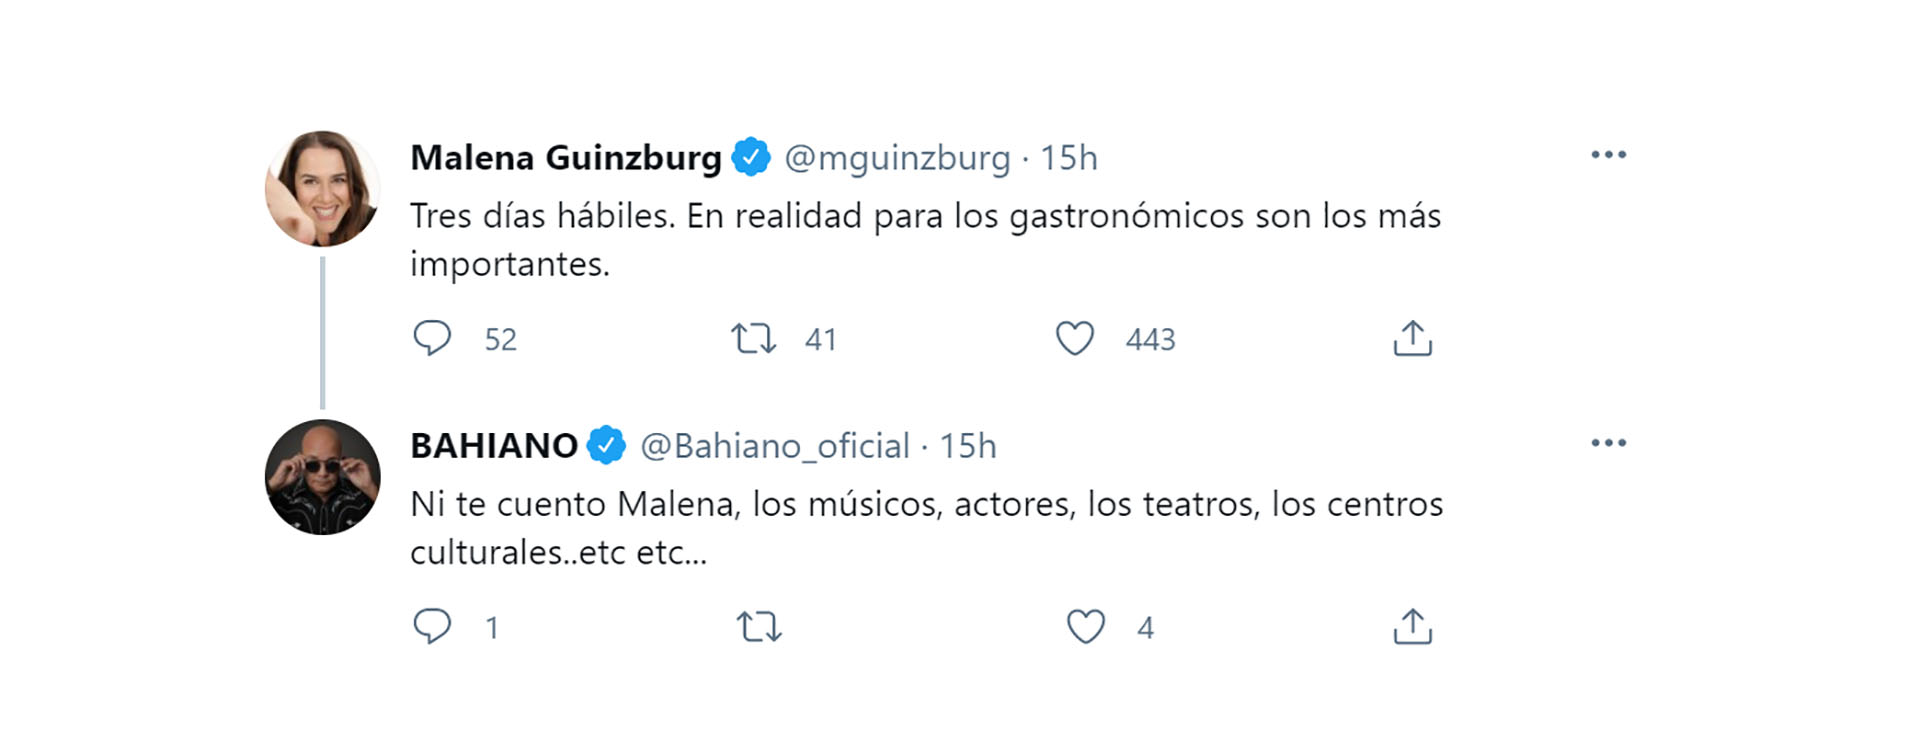
Task: Reply to Malena Guinzburg's tweet
Action: [x=432, y=339]
